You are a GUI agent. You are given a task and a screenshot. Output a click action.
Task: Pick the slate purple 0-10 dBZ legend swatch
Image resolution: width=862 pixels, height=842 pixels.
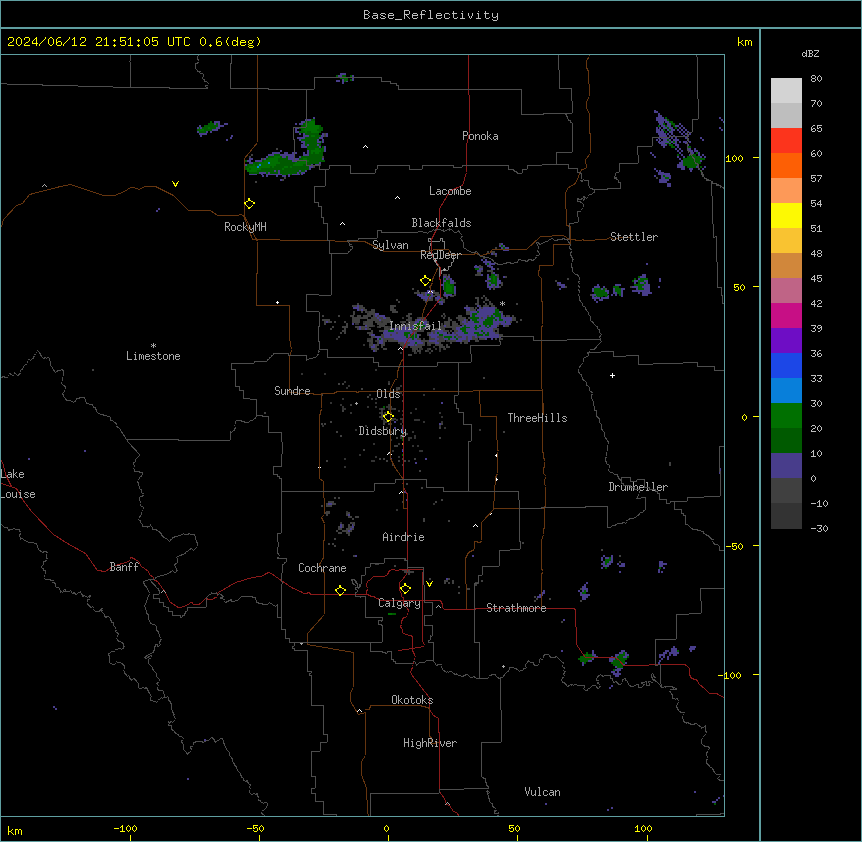click(786, 466)
